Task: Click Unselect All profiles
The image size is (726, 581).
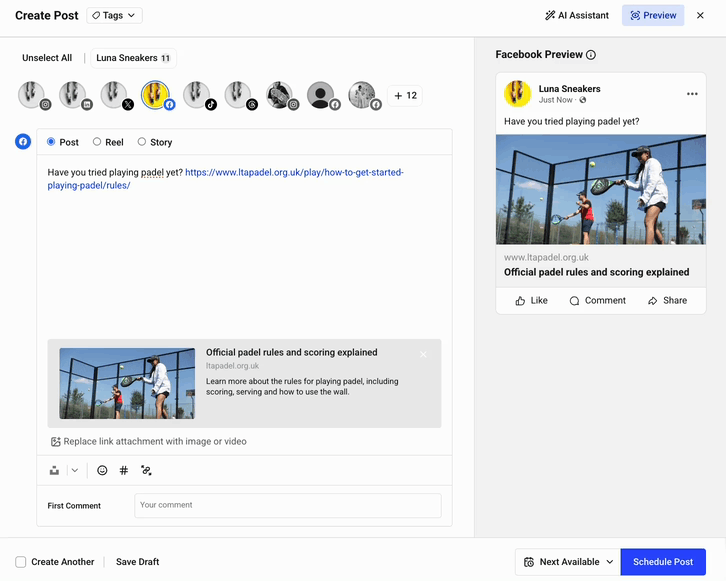Action: [47, 58]
